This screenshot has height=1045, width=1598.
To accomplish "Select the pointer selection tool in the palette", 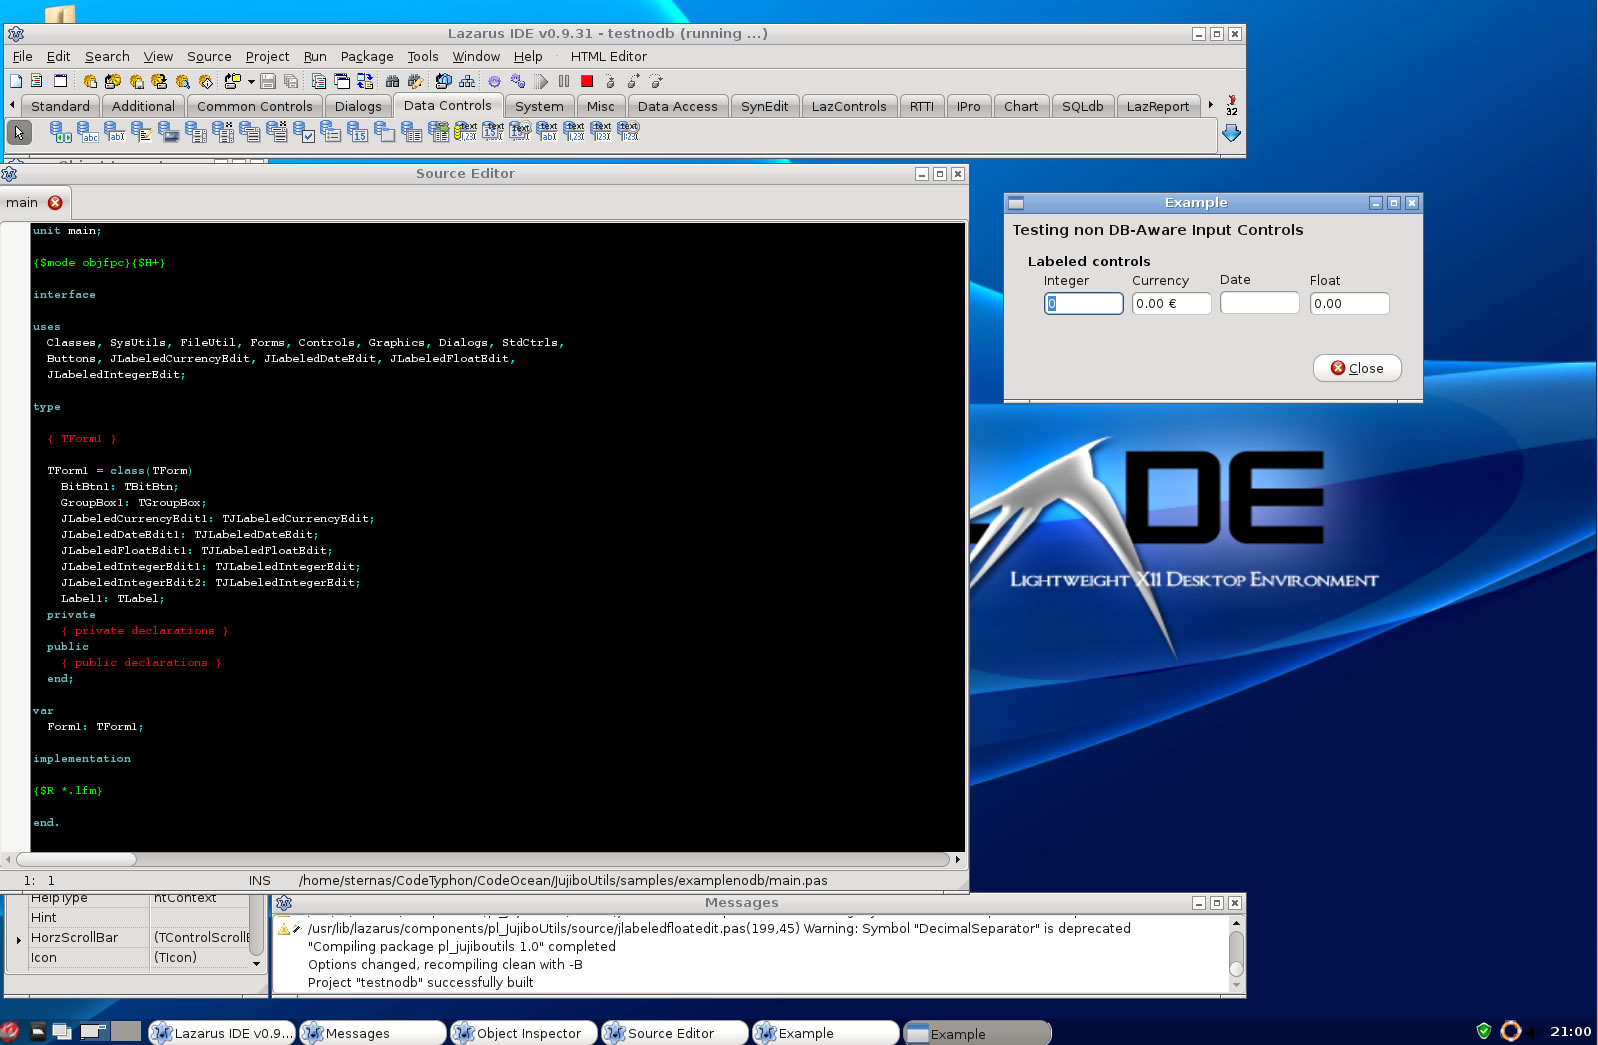I will click(x=19, y=132).
